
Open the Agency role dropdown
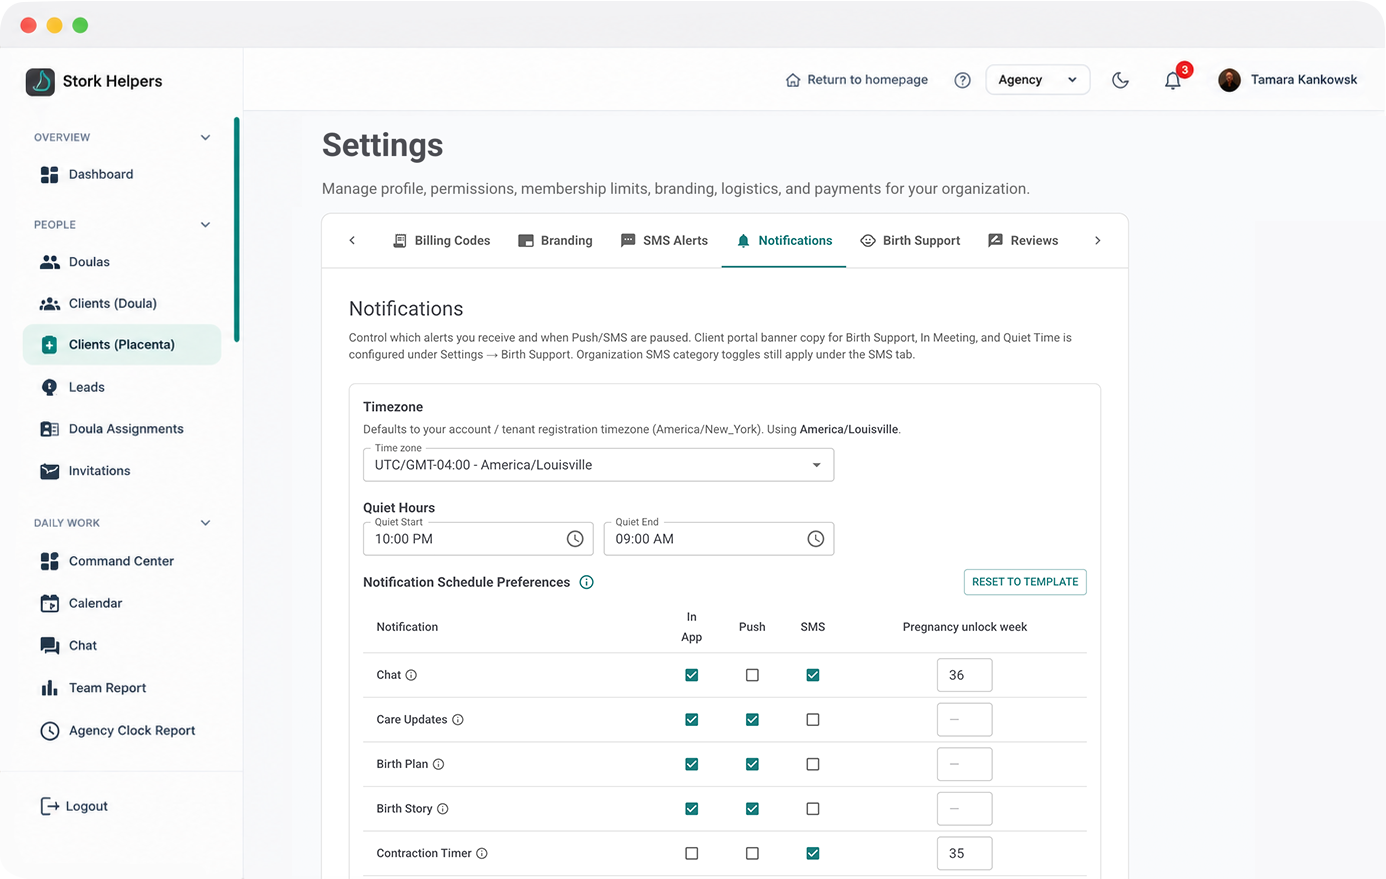click(1037, 80)
